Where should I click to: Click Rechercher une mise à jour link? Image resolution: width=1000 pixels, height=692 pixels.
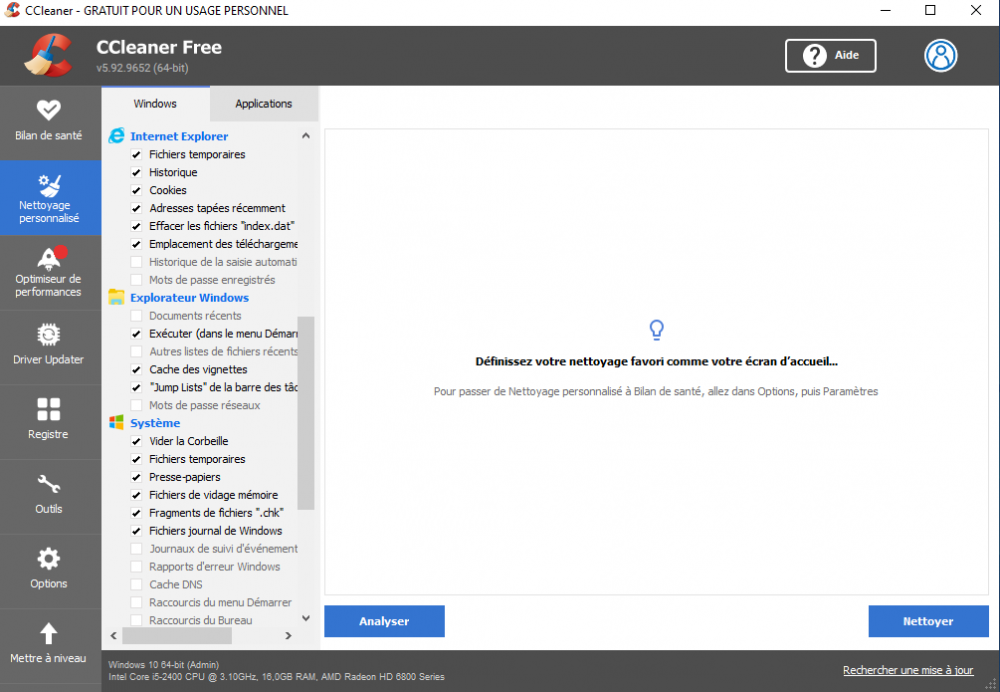coord(908,670)
